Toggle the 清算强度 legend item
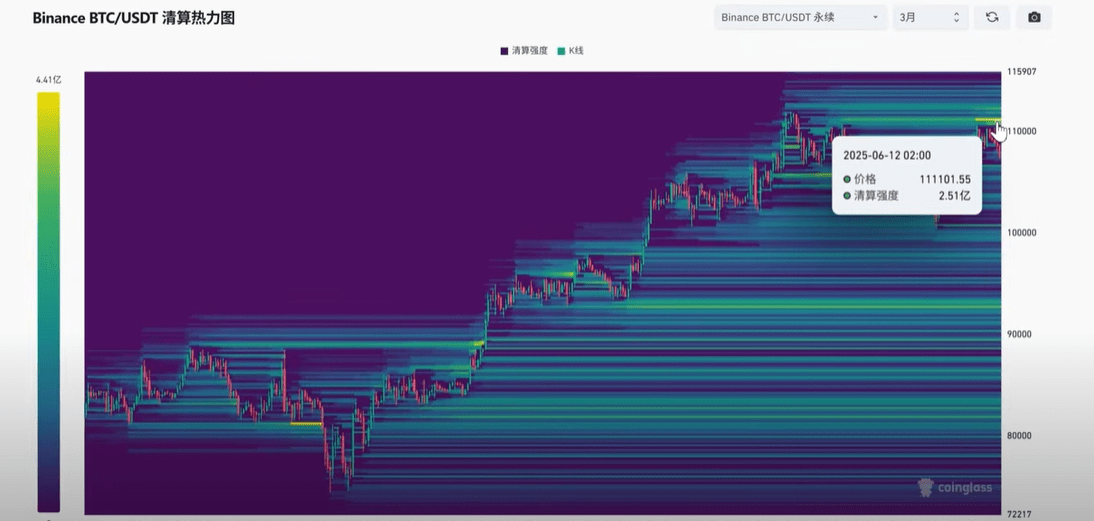1094x521 pixels. [524, 51]
